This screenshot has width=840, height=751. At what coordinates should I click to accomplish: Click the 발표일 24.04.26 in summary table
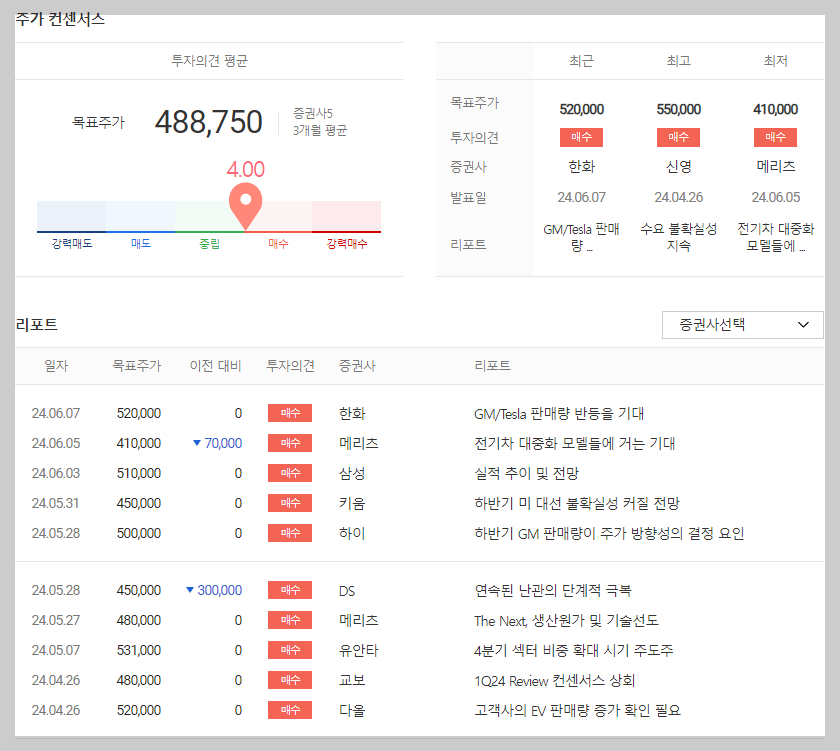click(x=679, y=198)
